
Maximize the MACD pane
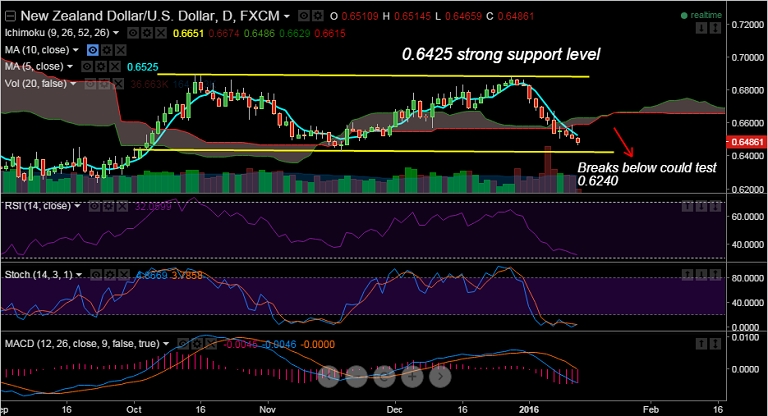coord(716,344)
